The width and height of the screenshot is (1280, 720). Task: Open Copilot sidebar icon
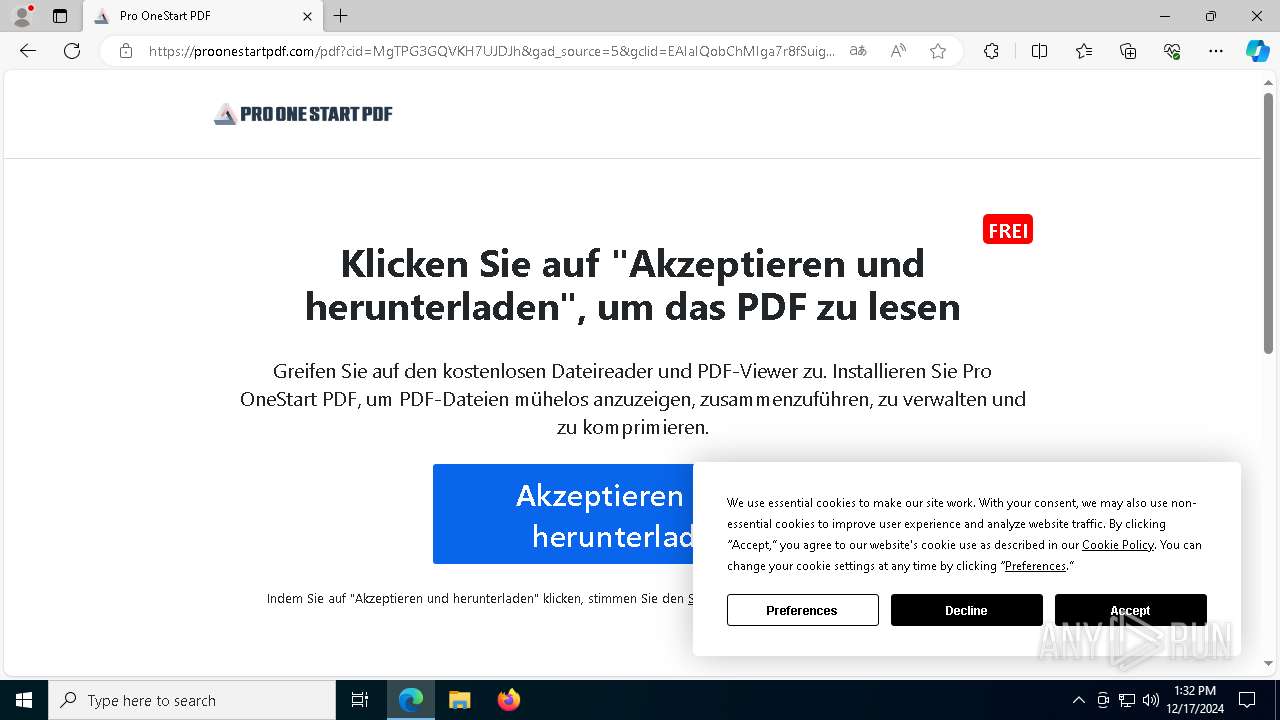tap(1257, 51)
